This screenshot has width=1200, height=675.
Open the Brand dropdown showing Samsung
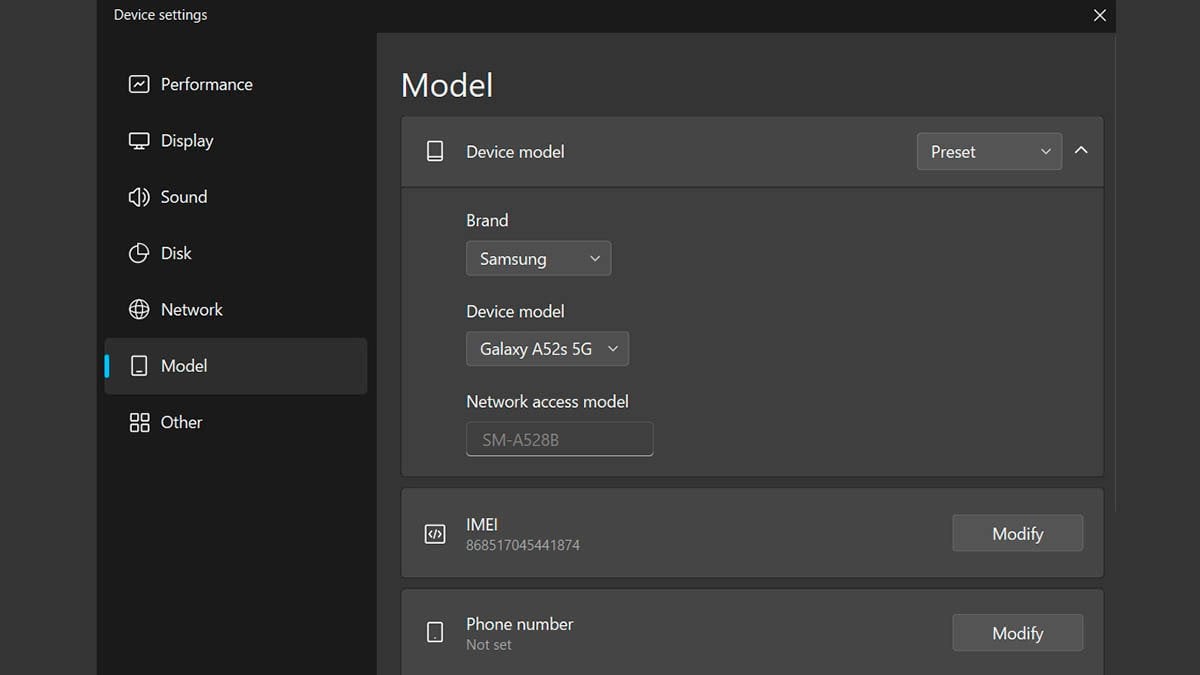pyautogui.click(x=538, y=259)
